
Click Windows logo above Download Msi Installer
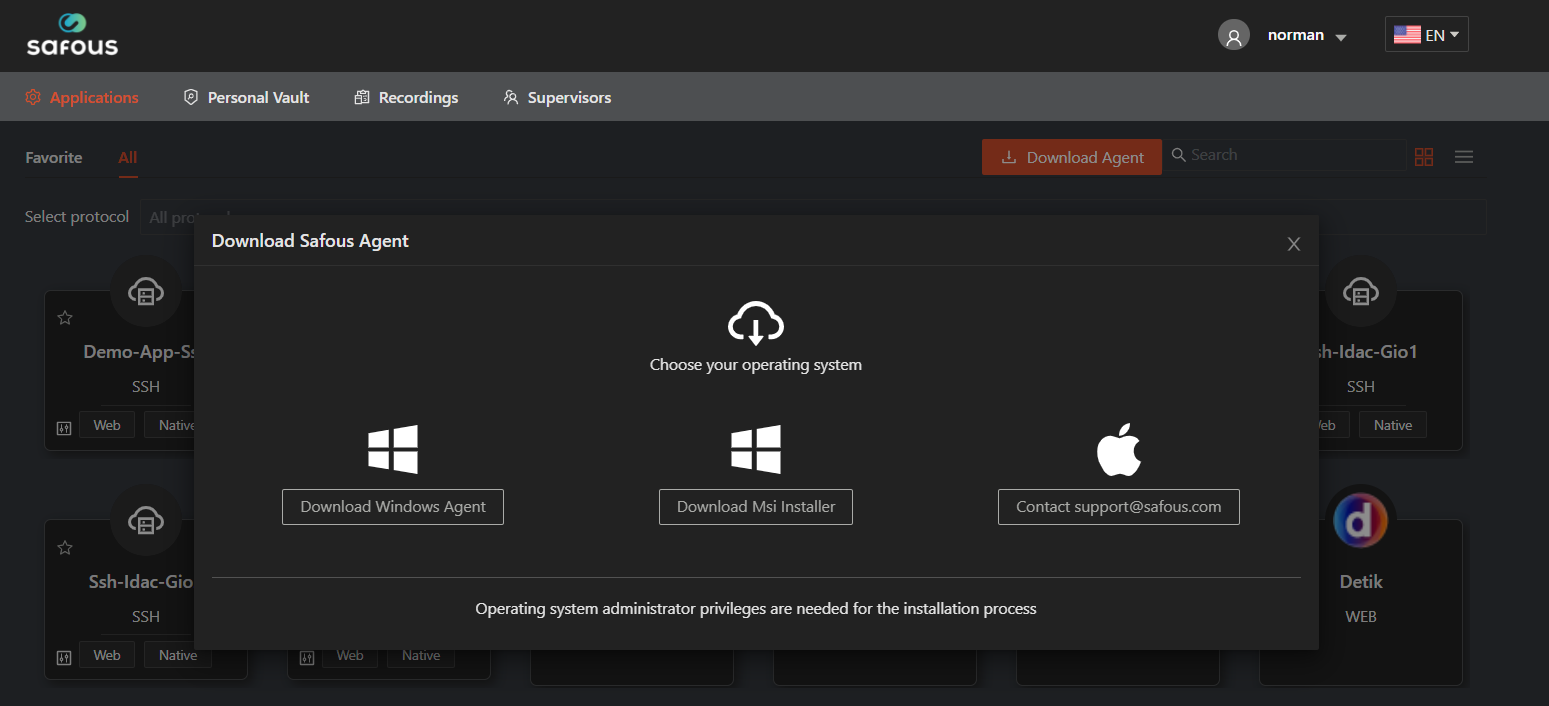[755, 450]
